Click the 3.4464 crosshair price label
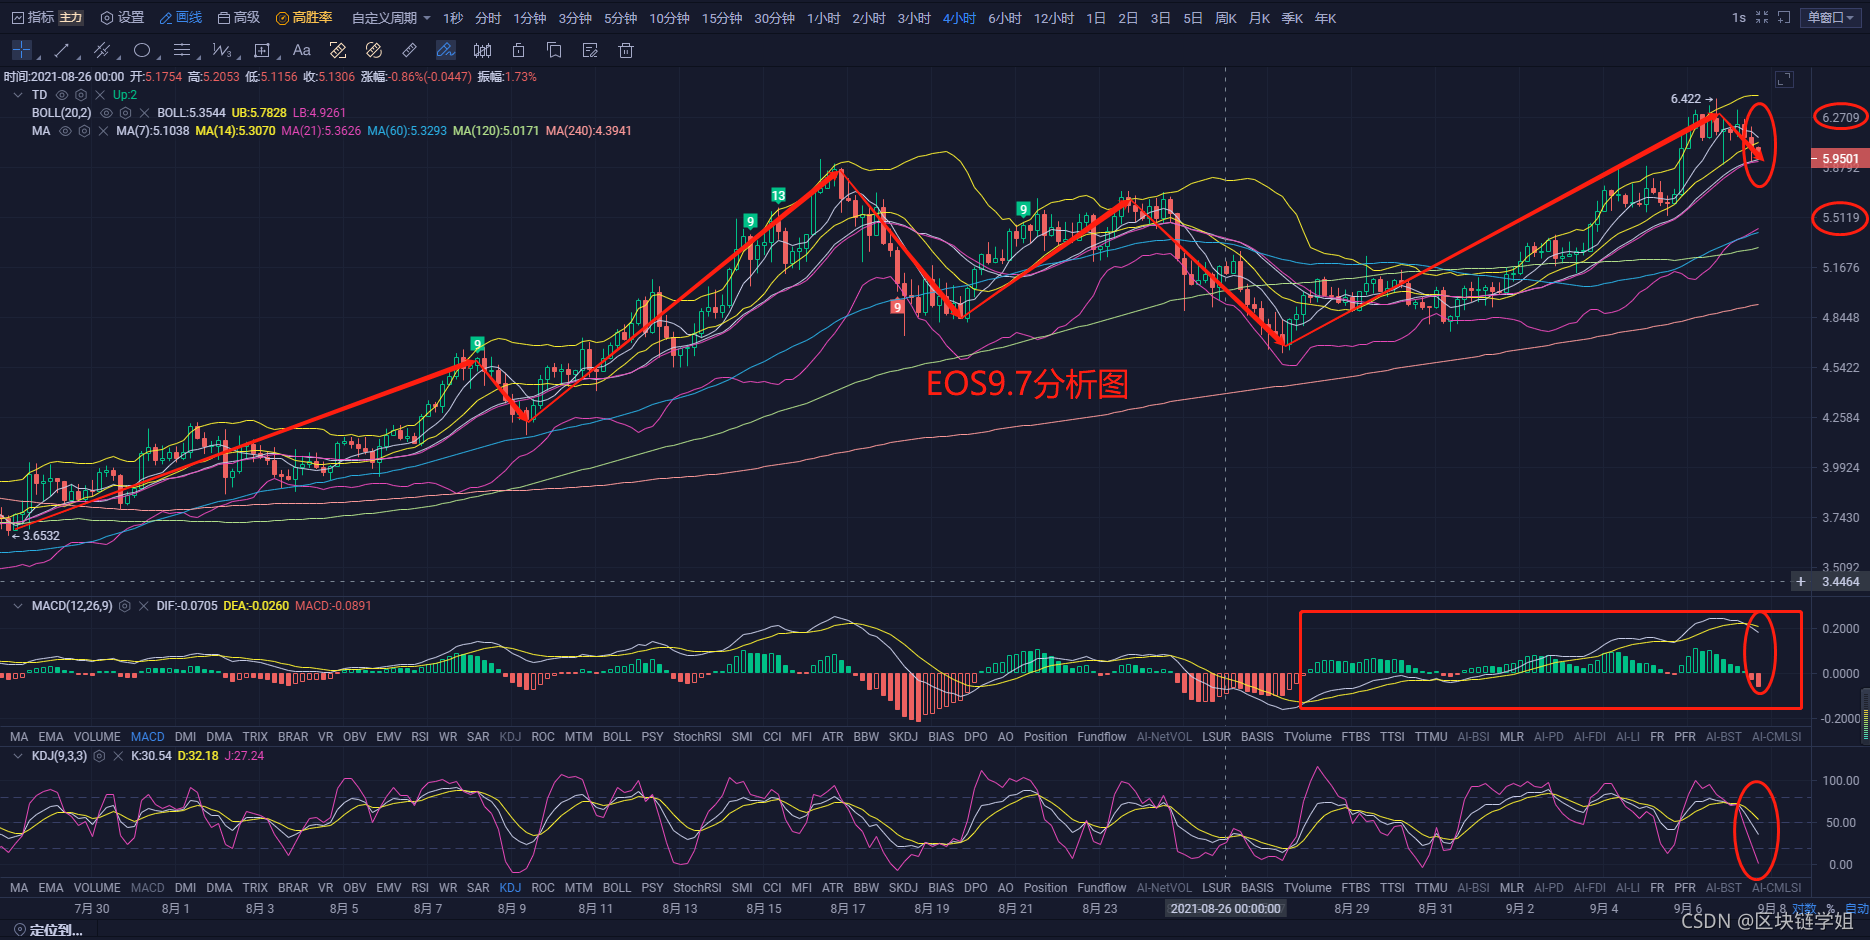 [x=1840, y=582]
